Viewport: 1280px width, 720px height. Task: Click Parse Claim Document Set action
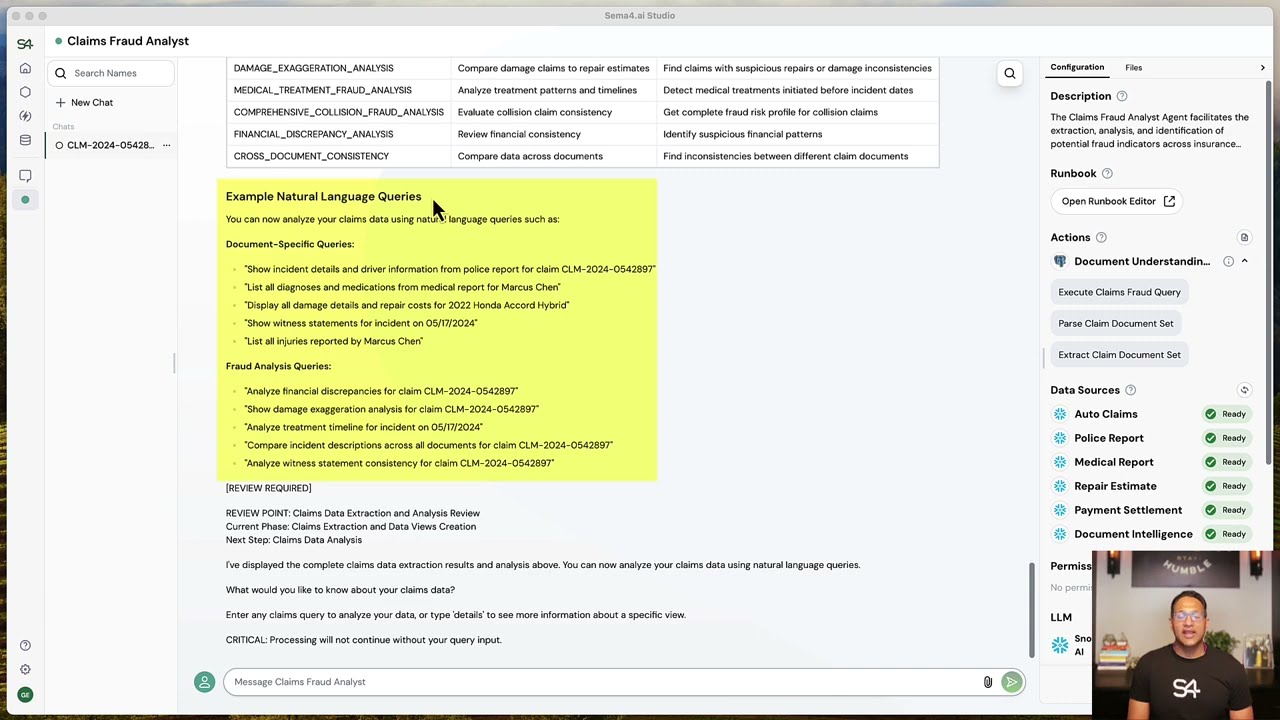[1115, 323]
